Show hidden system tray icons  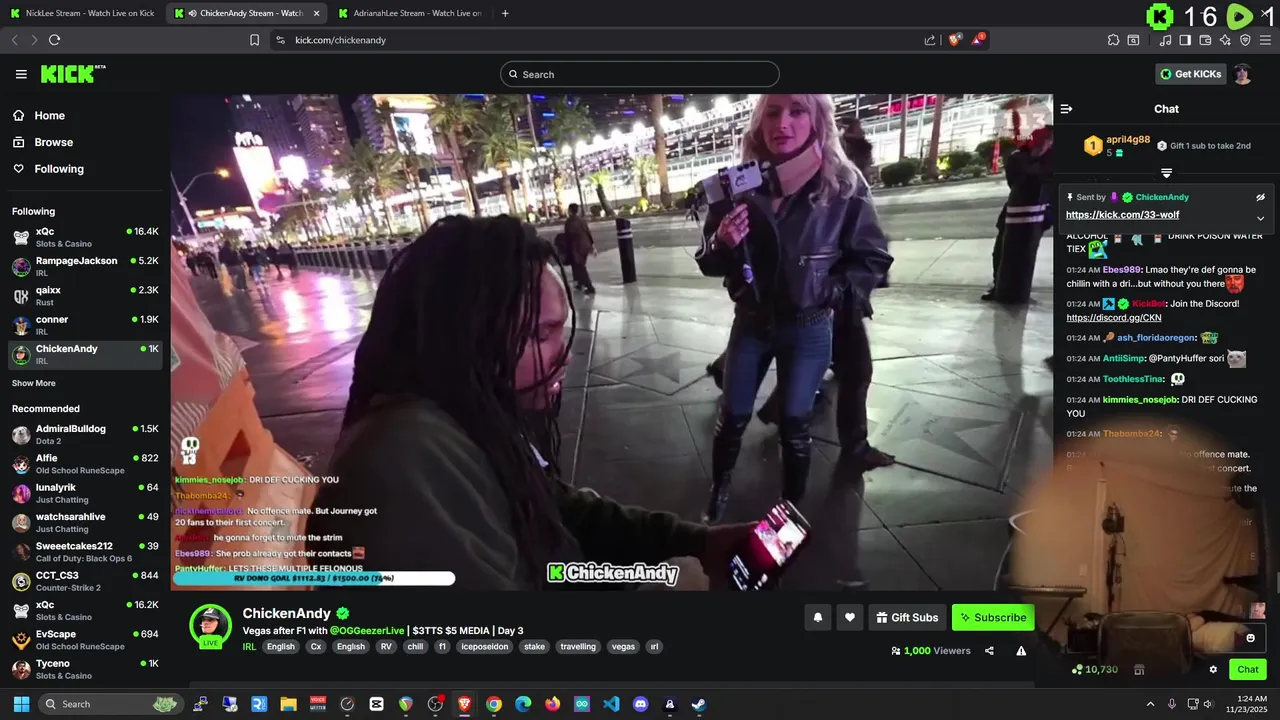point(1150,704)
